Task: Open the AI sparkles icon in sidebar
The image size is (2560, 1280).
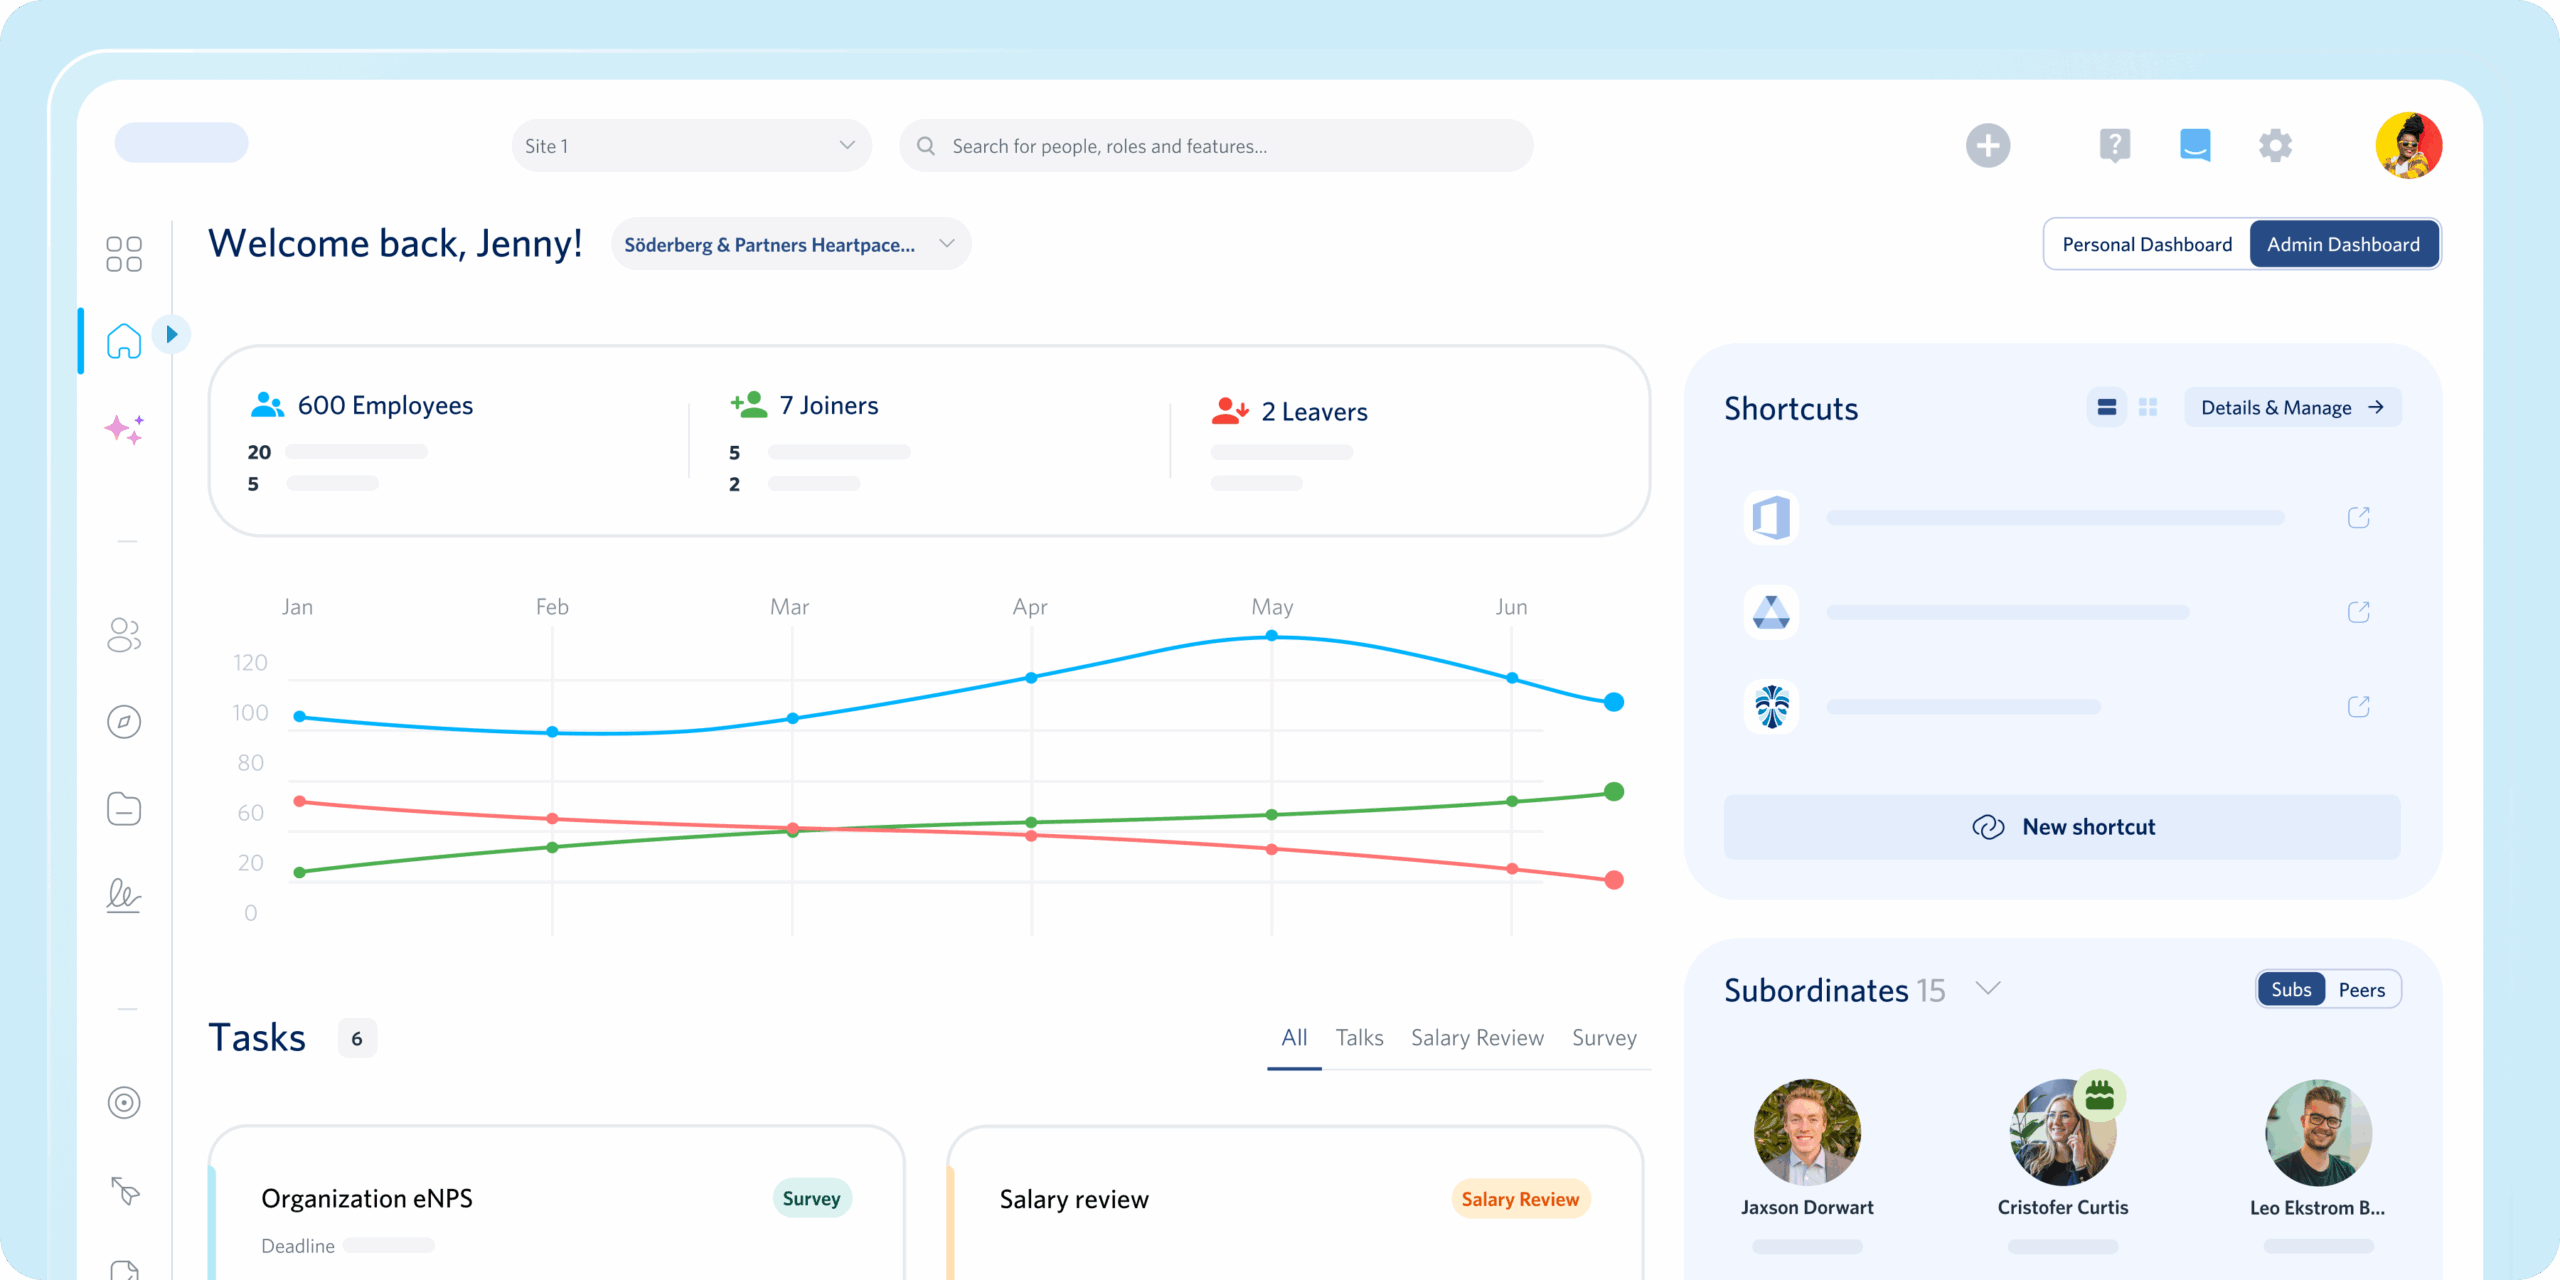Action: point(124,429)
